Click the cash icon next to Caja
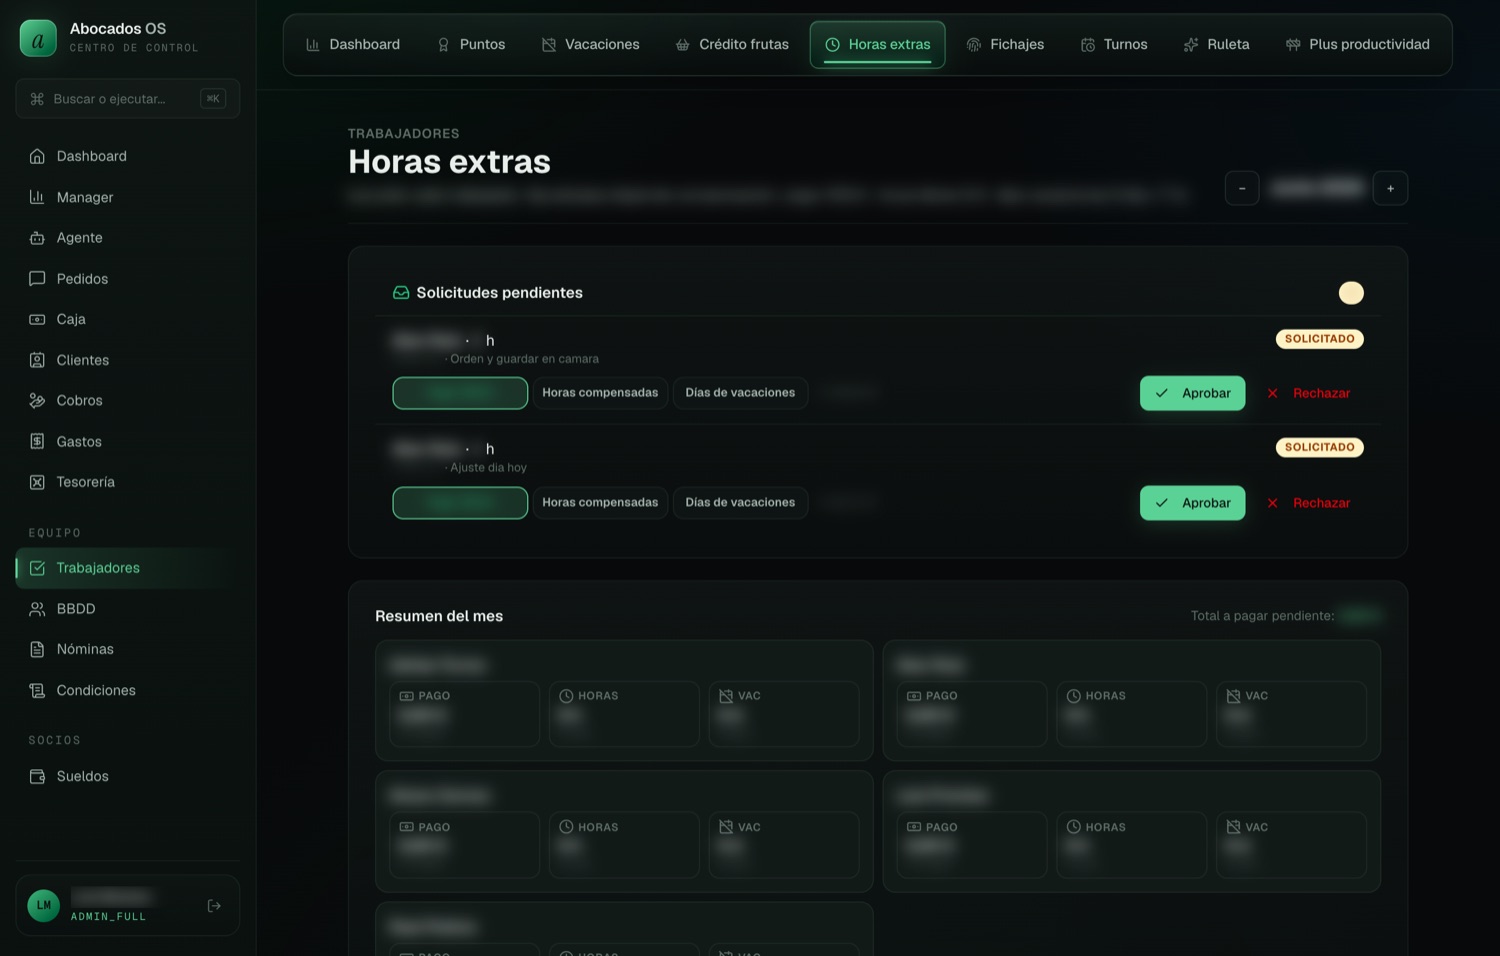Image resolution: width=1500 pixels, height=956 pixels. pyautogui.click(x=37, y=319)
